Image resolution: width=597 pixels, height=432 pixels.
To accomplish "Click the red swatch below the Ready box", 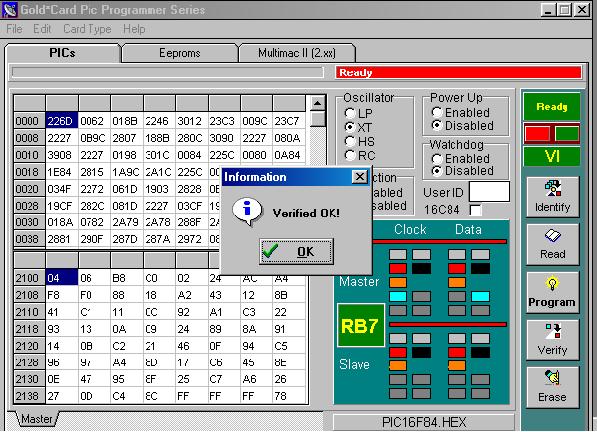I will point(538,134).
